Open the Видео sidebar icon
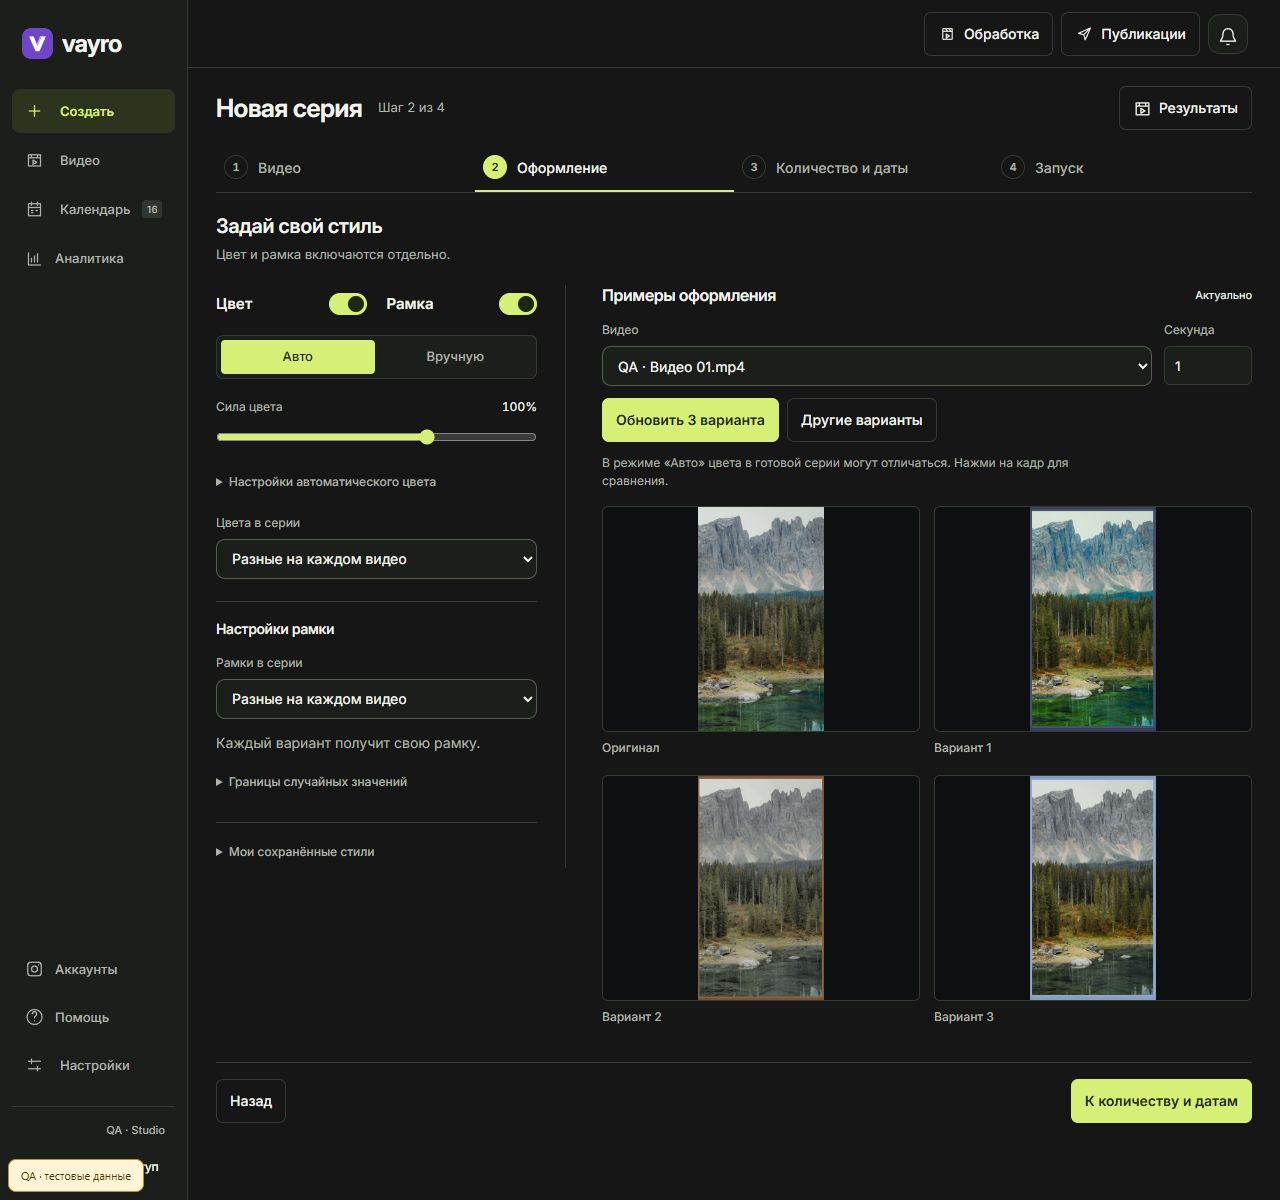The width and height of the screenshot is (1280, 1200). [x=35, y=160]
